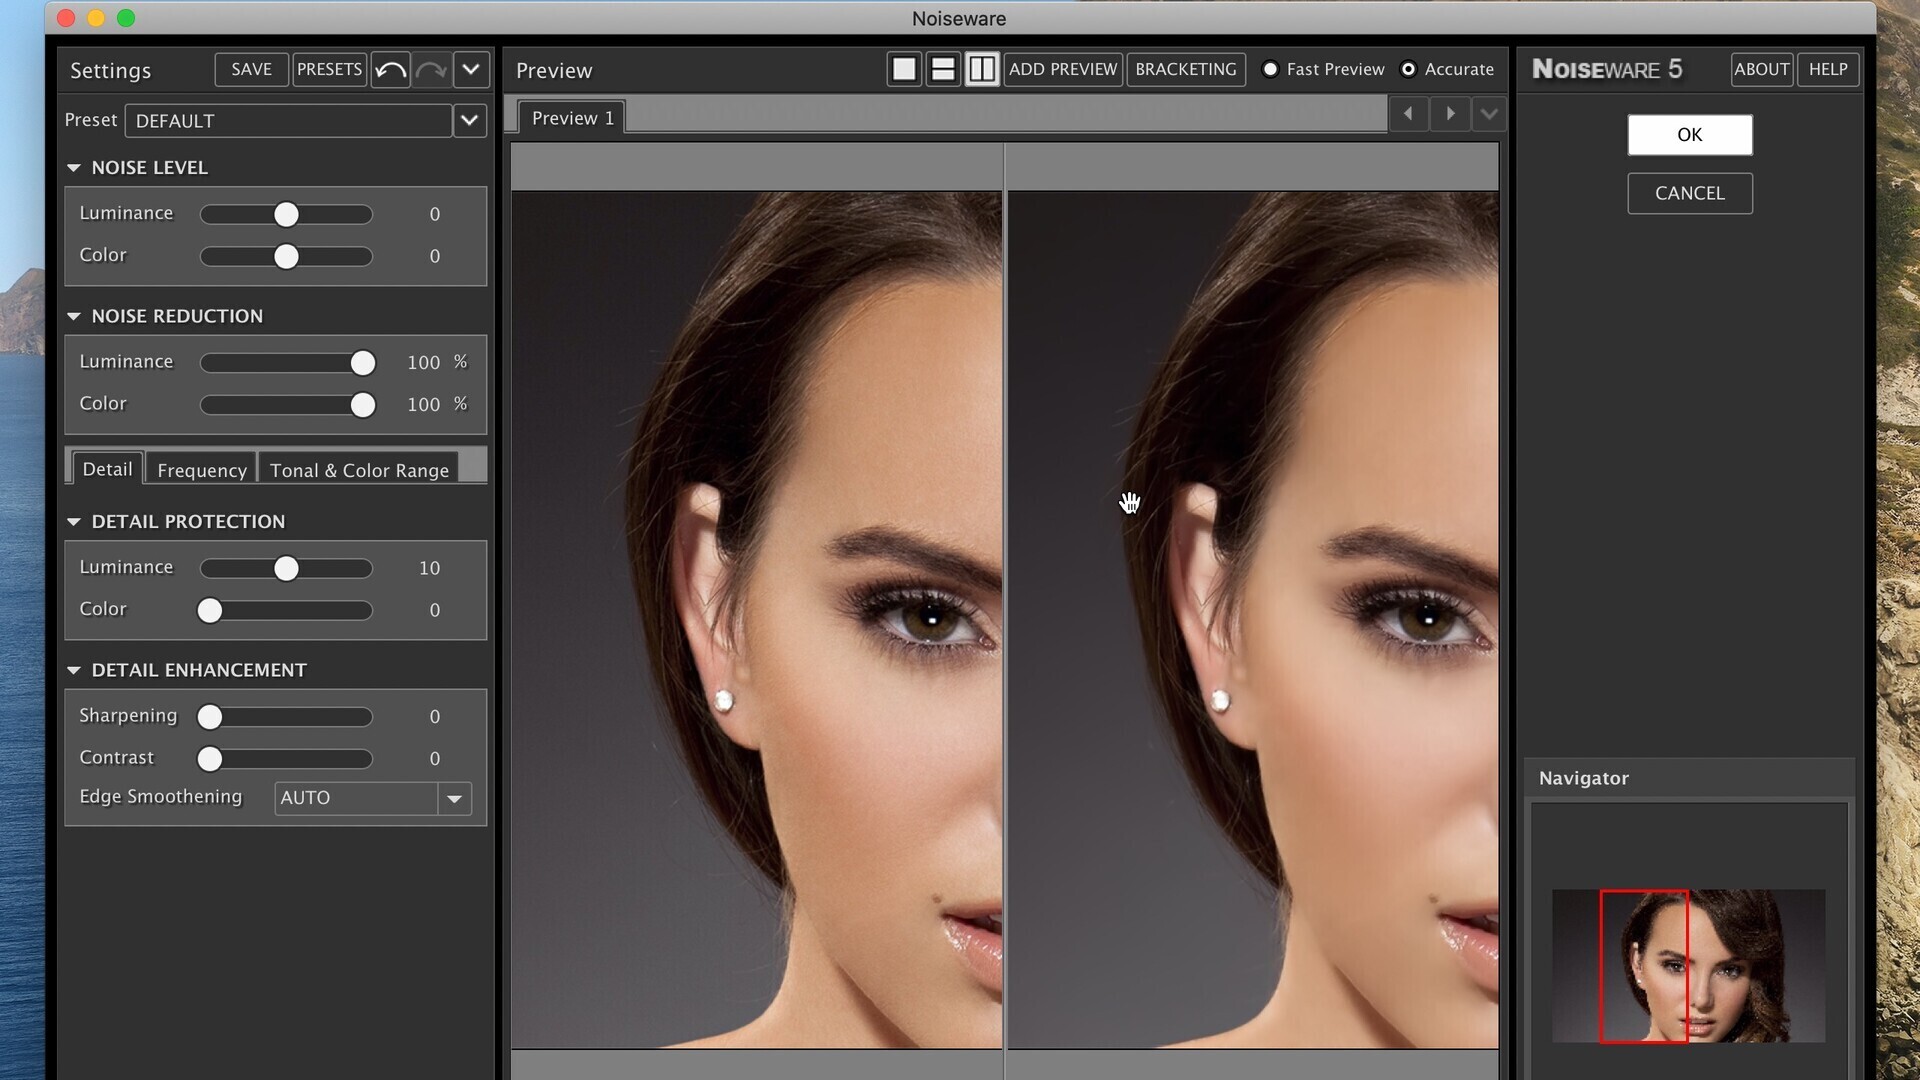The image size is (1920, 1080).
Task: Switch to the Tonal & Color Range tab
Action: coord(359,470)
